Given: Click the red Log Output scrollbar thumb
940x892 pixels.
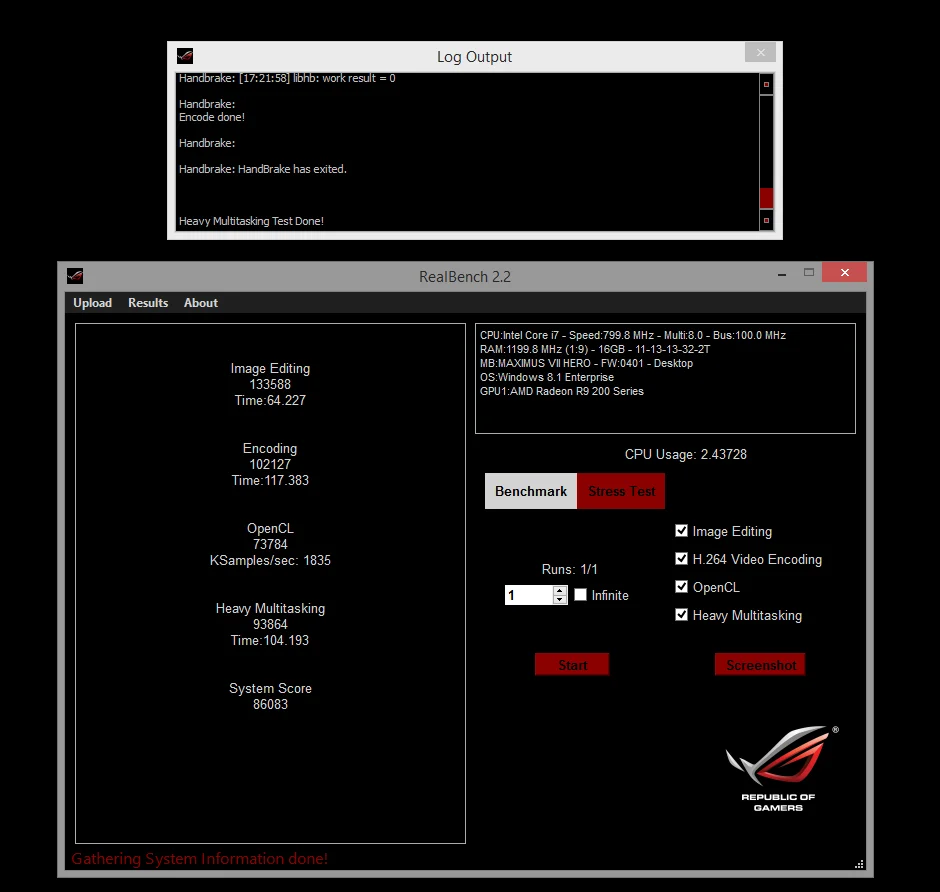Looking at the screenshot, I should (x=766, y=198).
